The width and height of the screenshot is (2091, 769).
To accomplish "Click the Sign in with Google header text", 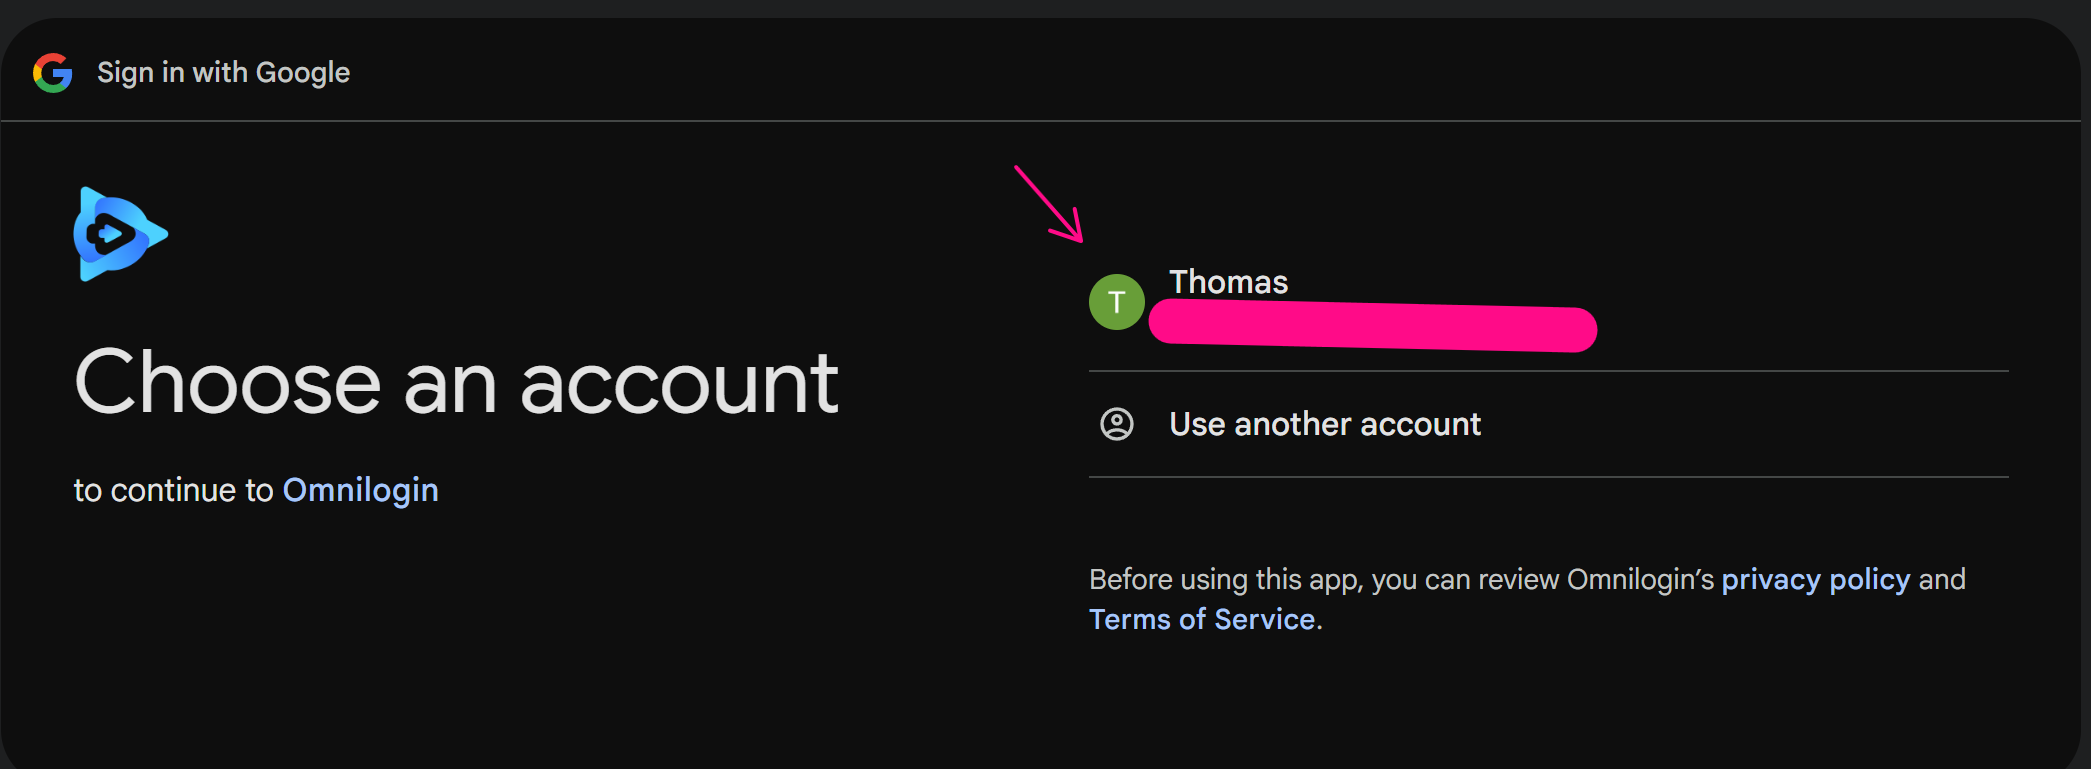I will [x=223, y=73].
